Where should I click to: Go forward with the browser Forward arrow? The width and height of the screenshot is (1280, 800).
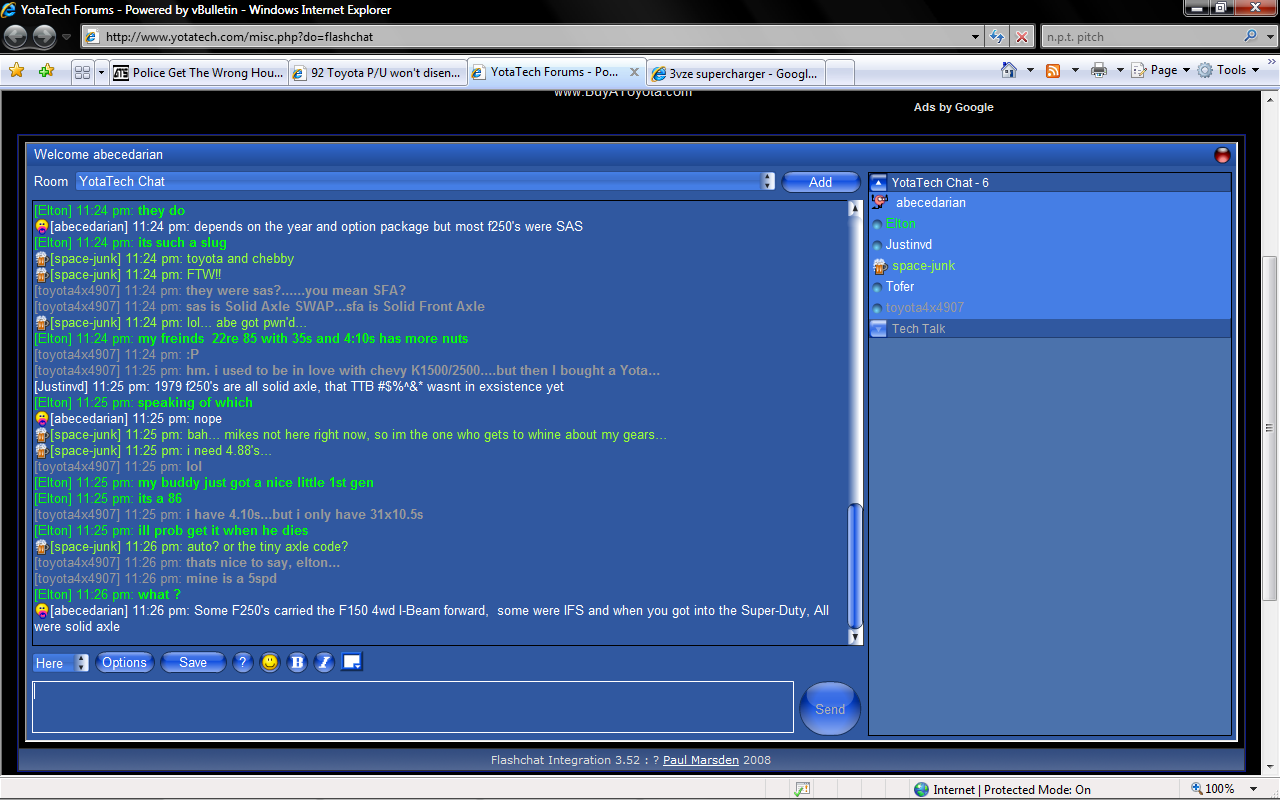point(45,37)
